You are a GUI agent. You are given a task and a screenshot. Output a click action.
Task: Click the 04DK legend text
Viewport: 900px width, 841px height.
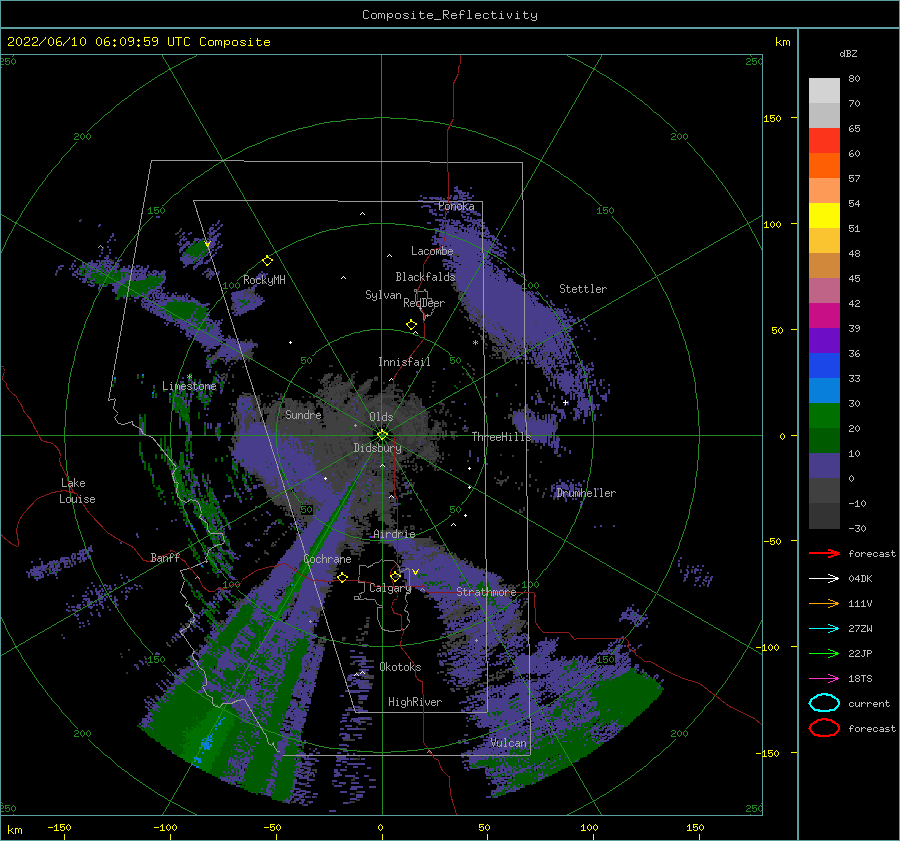(x=860, y=578)
